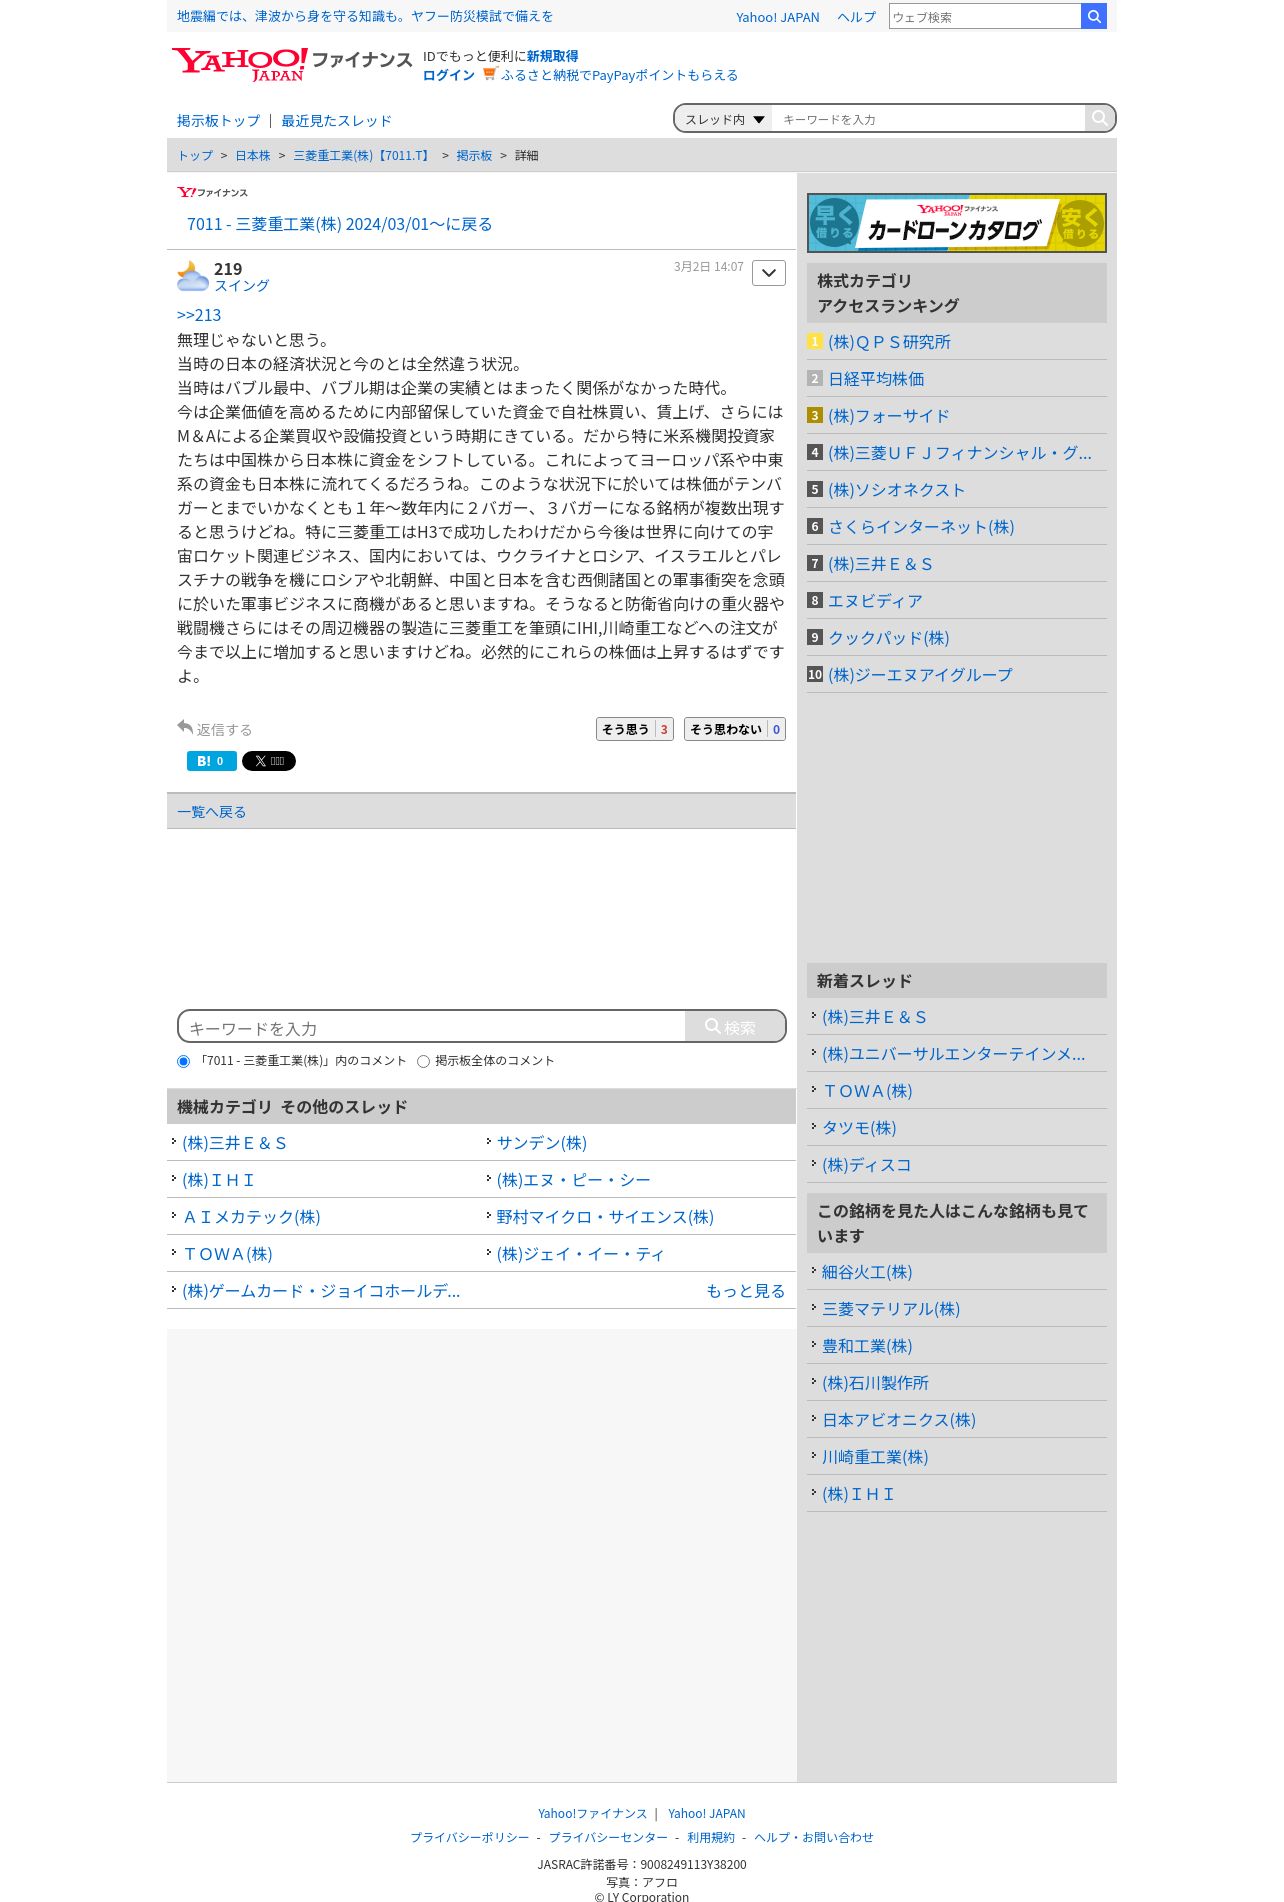Click the そう思う vote button
The height and width of the screenshot is (1902, 1284).
(x=635, y=729)
